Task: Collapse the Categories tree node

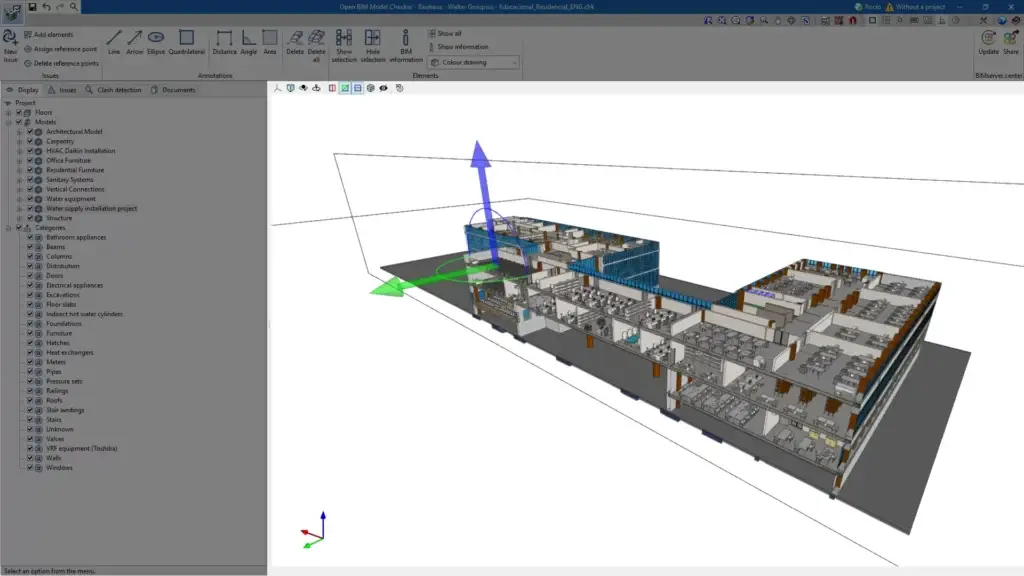Action: (x=8, y=228)
